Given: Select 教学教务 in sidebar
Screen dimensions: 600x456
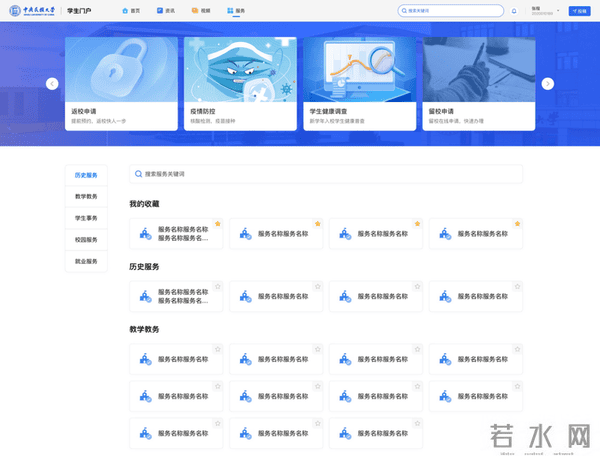Looking at the screenshot, I should (x=86, y=196).
